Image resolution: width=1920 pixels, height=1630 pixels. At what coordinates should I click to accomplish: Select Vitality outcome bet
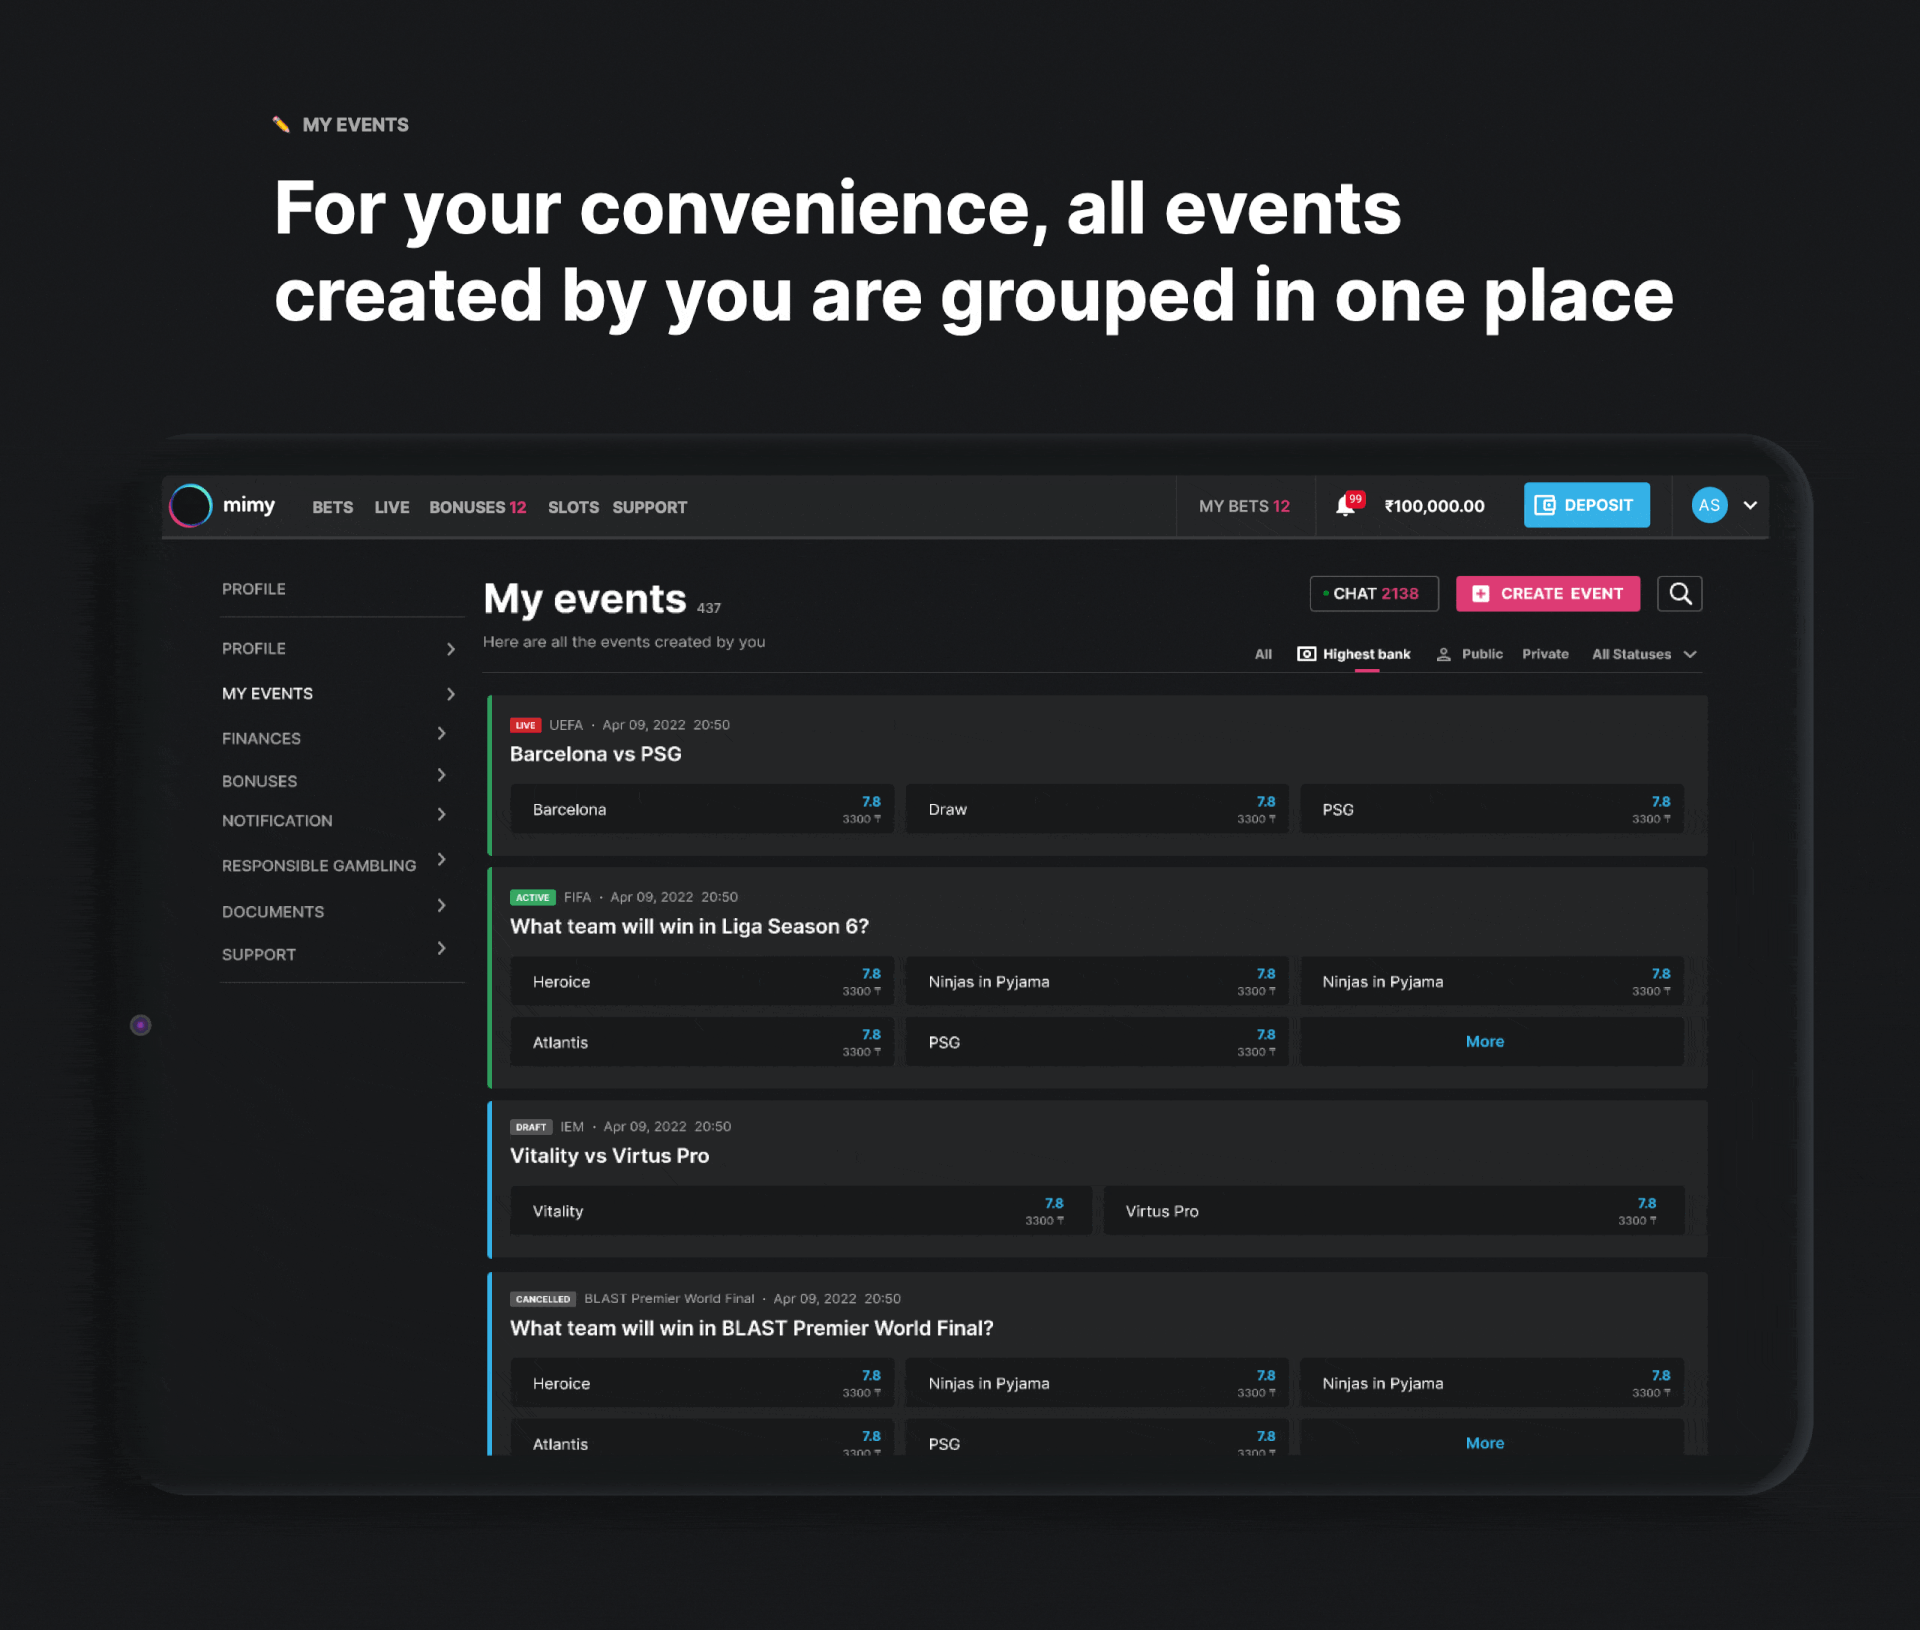(x=801, y=1211)
